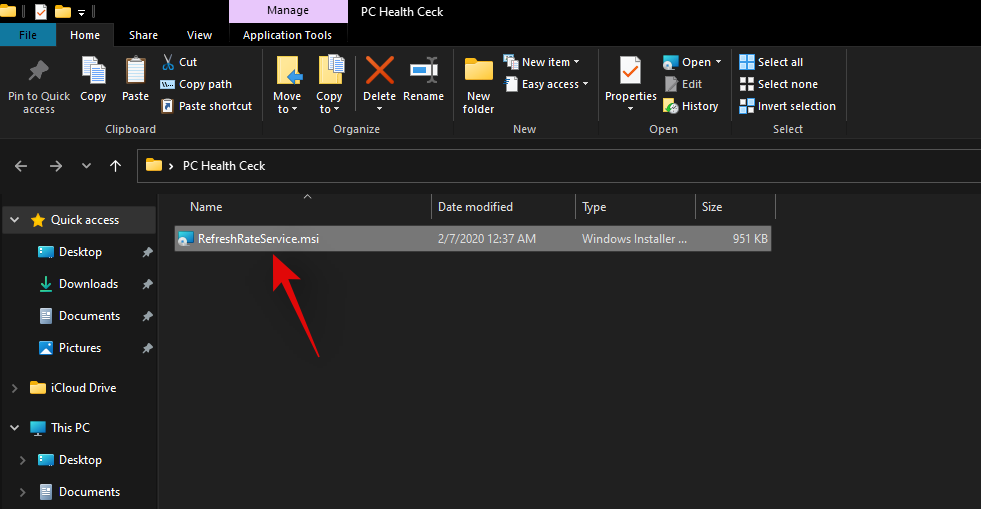Switch to the View ribbon tab
This screenshot has width=981, height=509.
pos(199,35)
